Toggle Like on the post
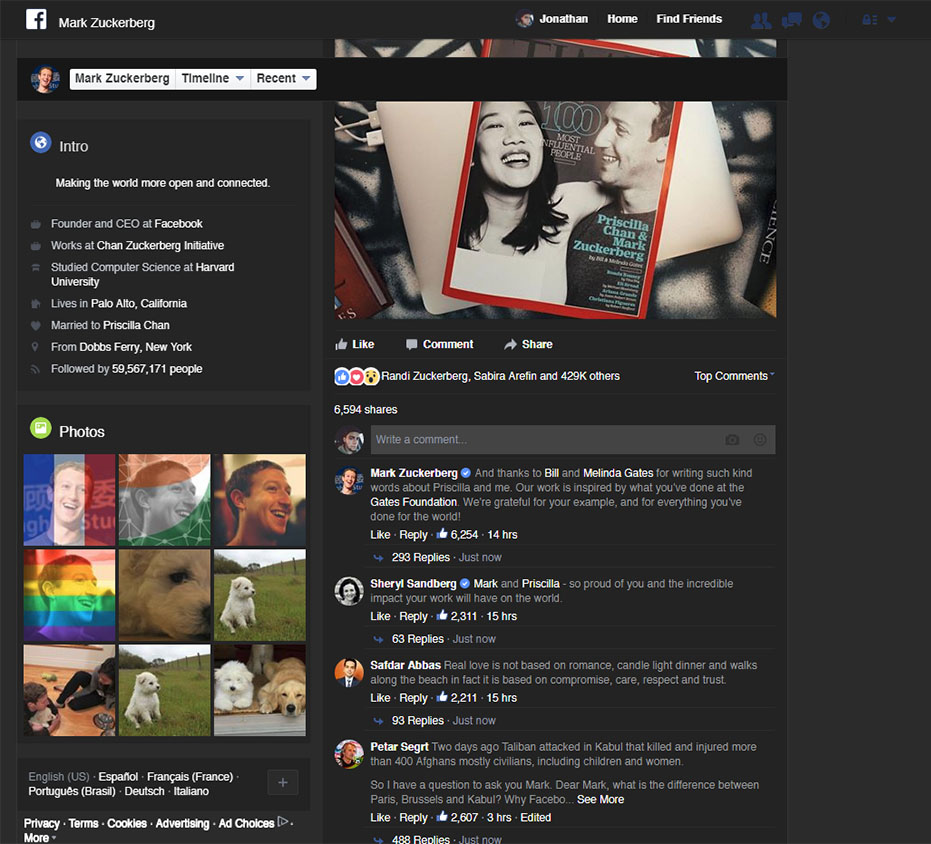Viewport: 931px width, 844px height. coord(354,344)
